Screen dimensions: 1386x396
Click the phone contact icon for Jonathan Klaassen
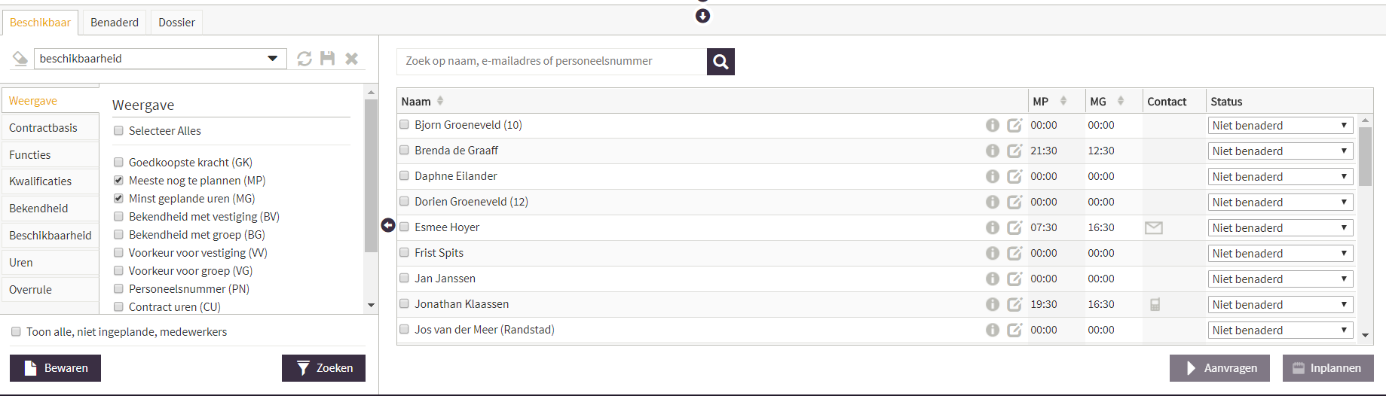(x=1154, y=304)
